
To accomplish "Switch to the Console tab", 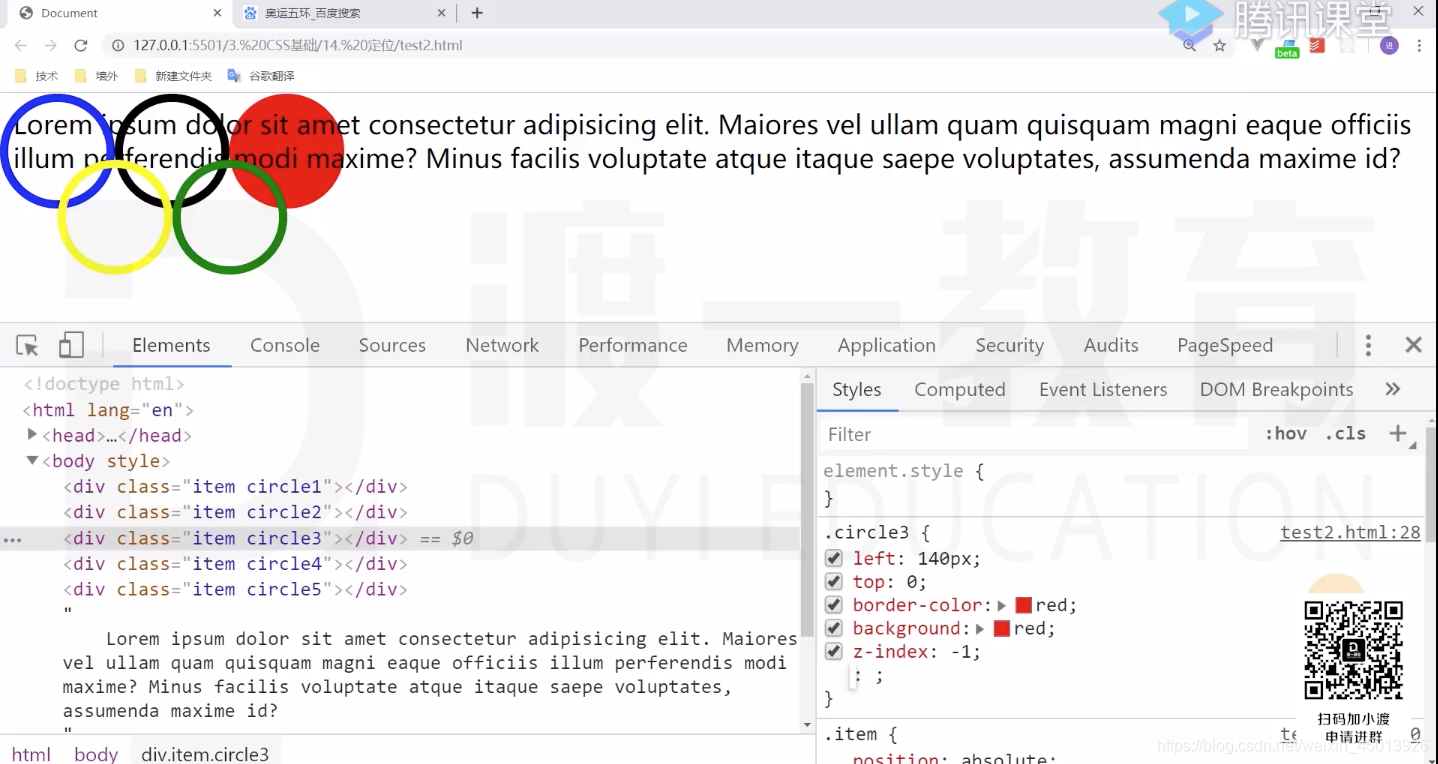I will point(285,346).
